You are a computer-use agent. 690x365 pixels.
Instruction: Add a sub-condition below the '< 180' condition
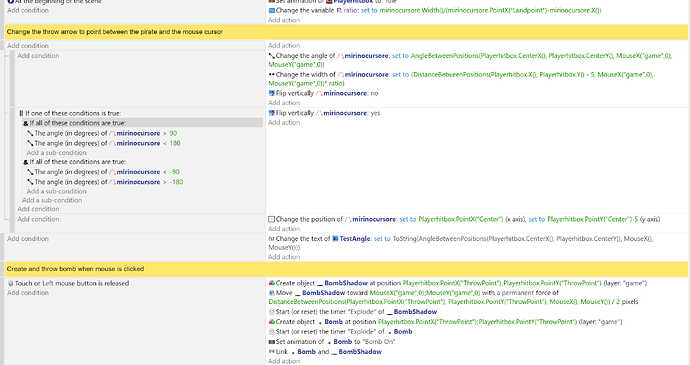56,153
